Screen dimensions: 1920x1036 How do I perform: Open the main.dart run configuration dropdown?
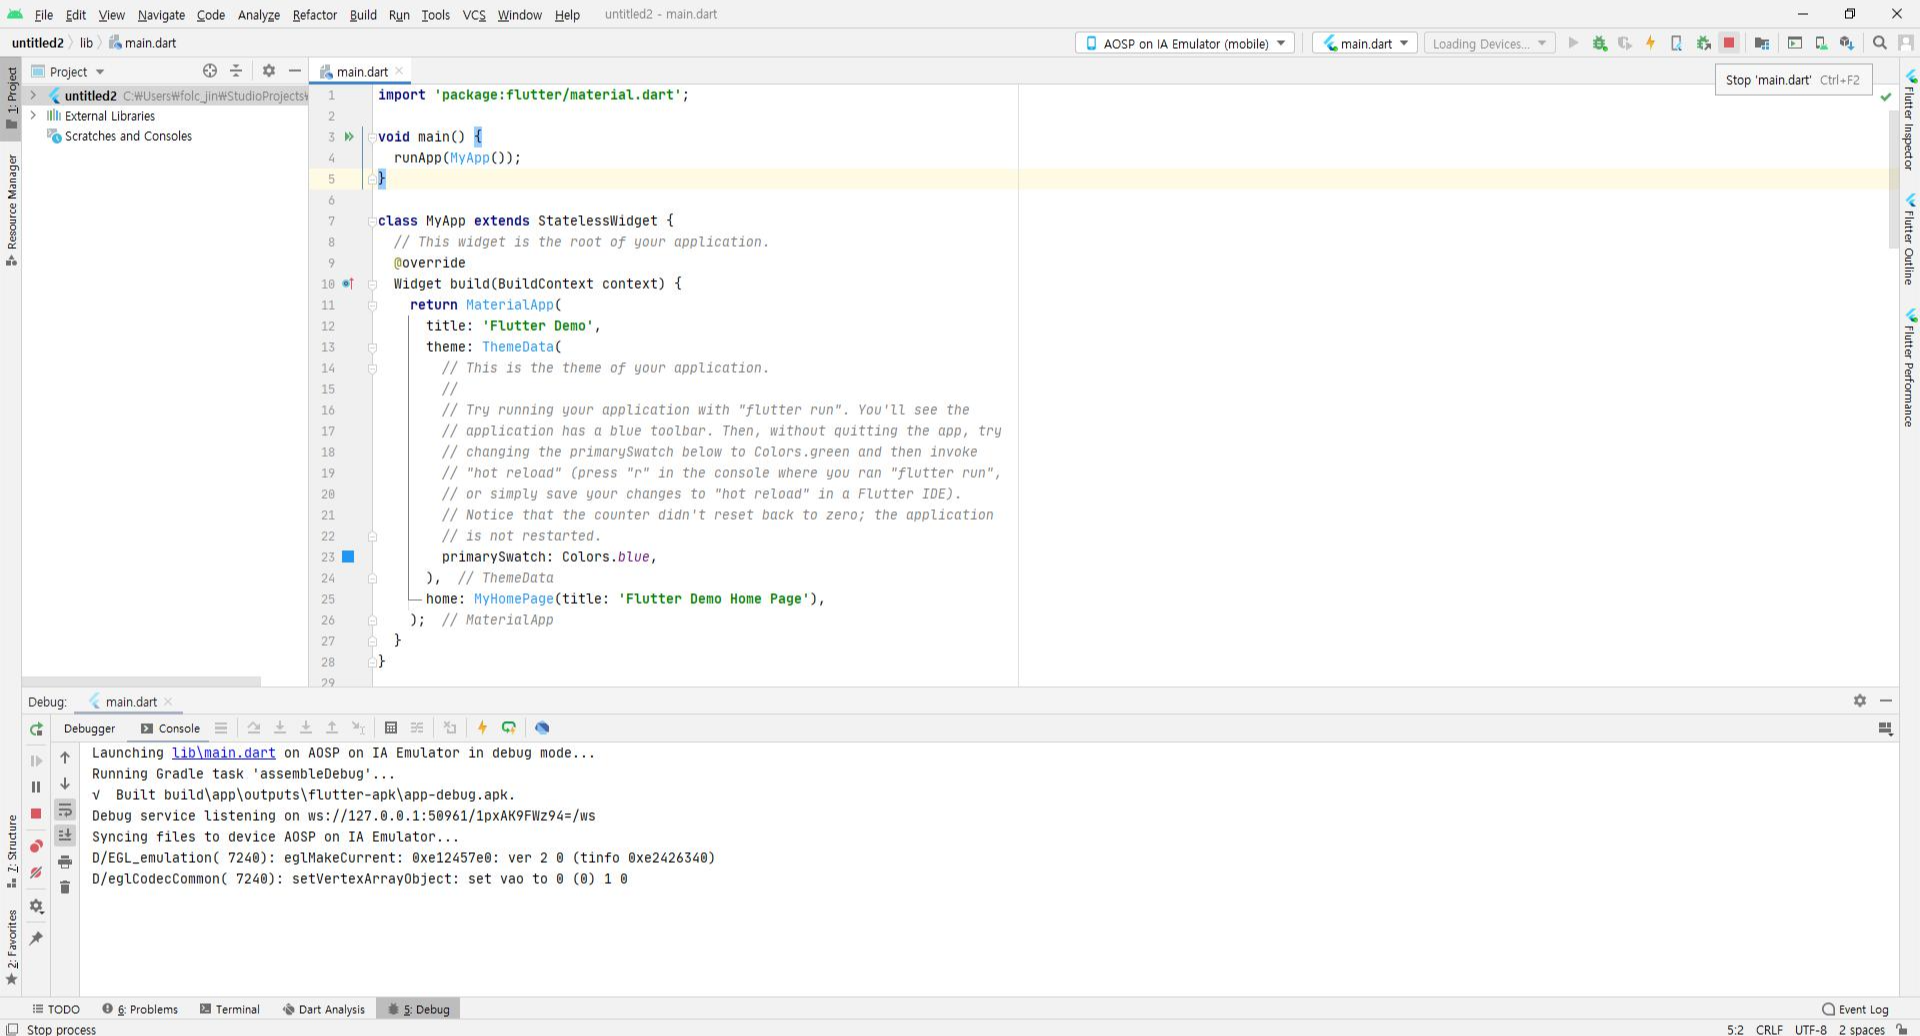[x=1364, y=43]
